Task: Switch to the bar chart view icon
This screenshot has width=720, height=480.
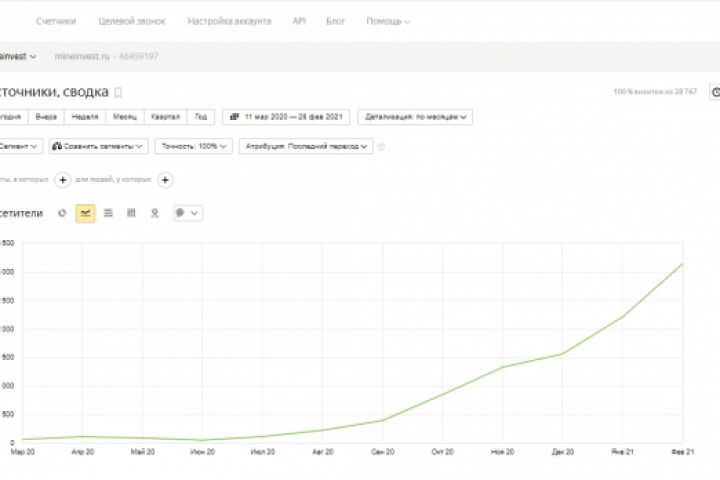Action: 131,213
